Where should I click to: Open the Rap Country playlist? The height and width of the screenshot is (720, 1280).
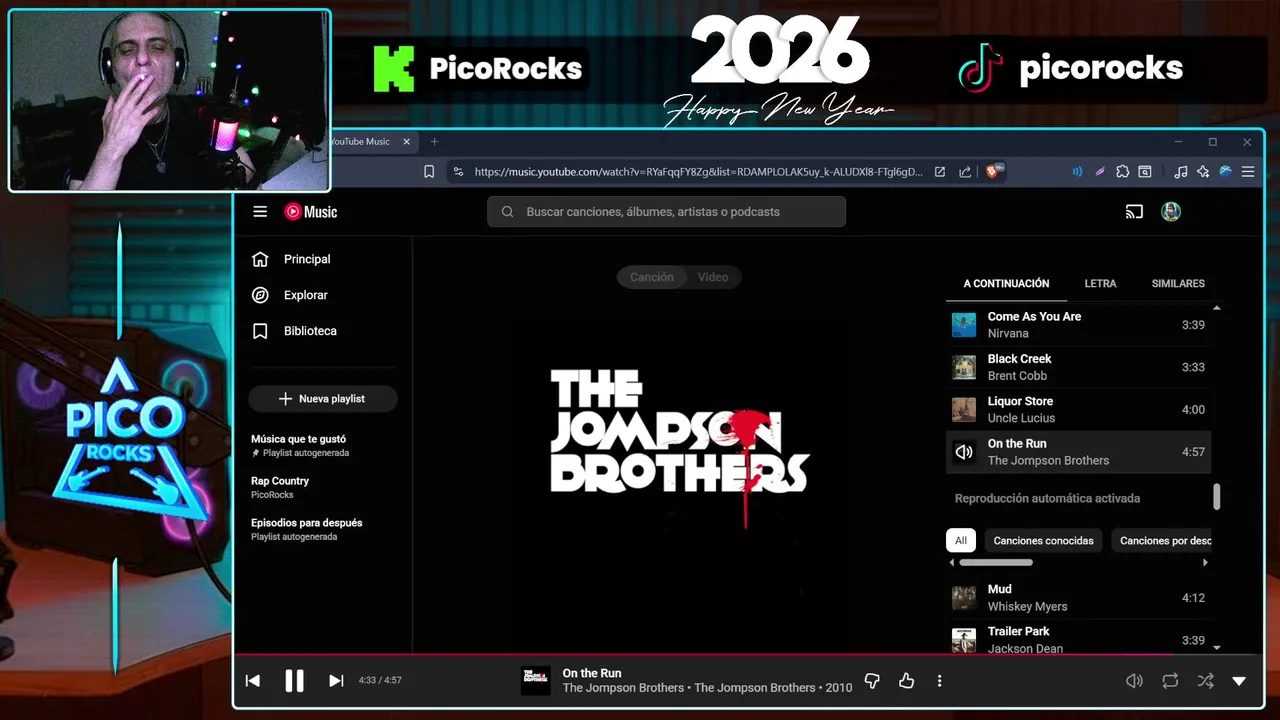pos(280,487)
